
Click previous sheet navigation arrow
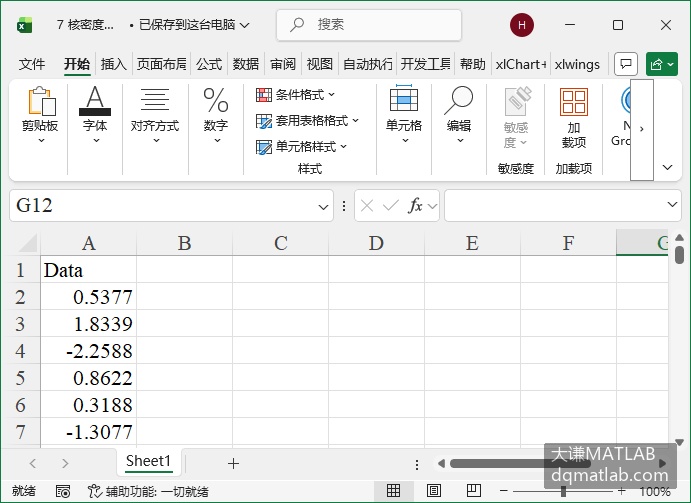(x=33, y=463)
